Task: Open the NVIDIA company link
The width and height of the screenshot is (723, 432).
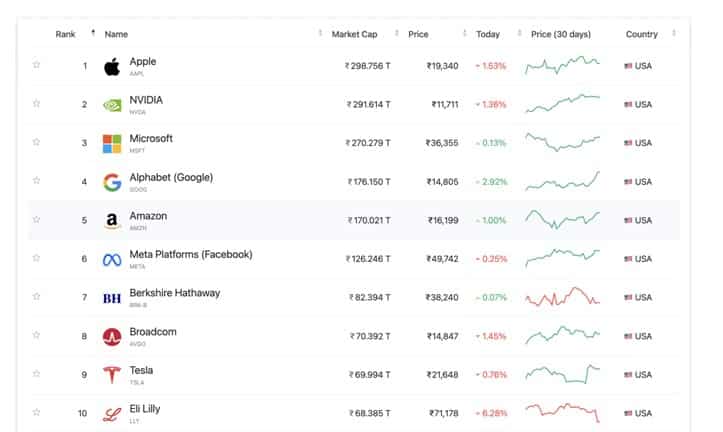Action: pyautogui.click(x=146, y=100)
